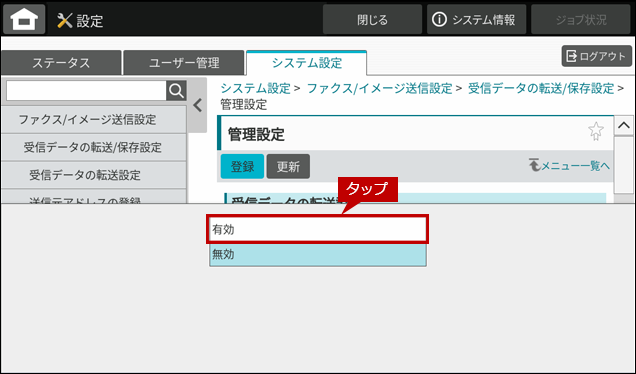Select the システム設定 tab
The height and width of the screenshot is (374, 636).
(x=307, y=63)
